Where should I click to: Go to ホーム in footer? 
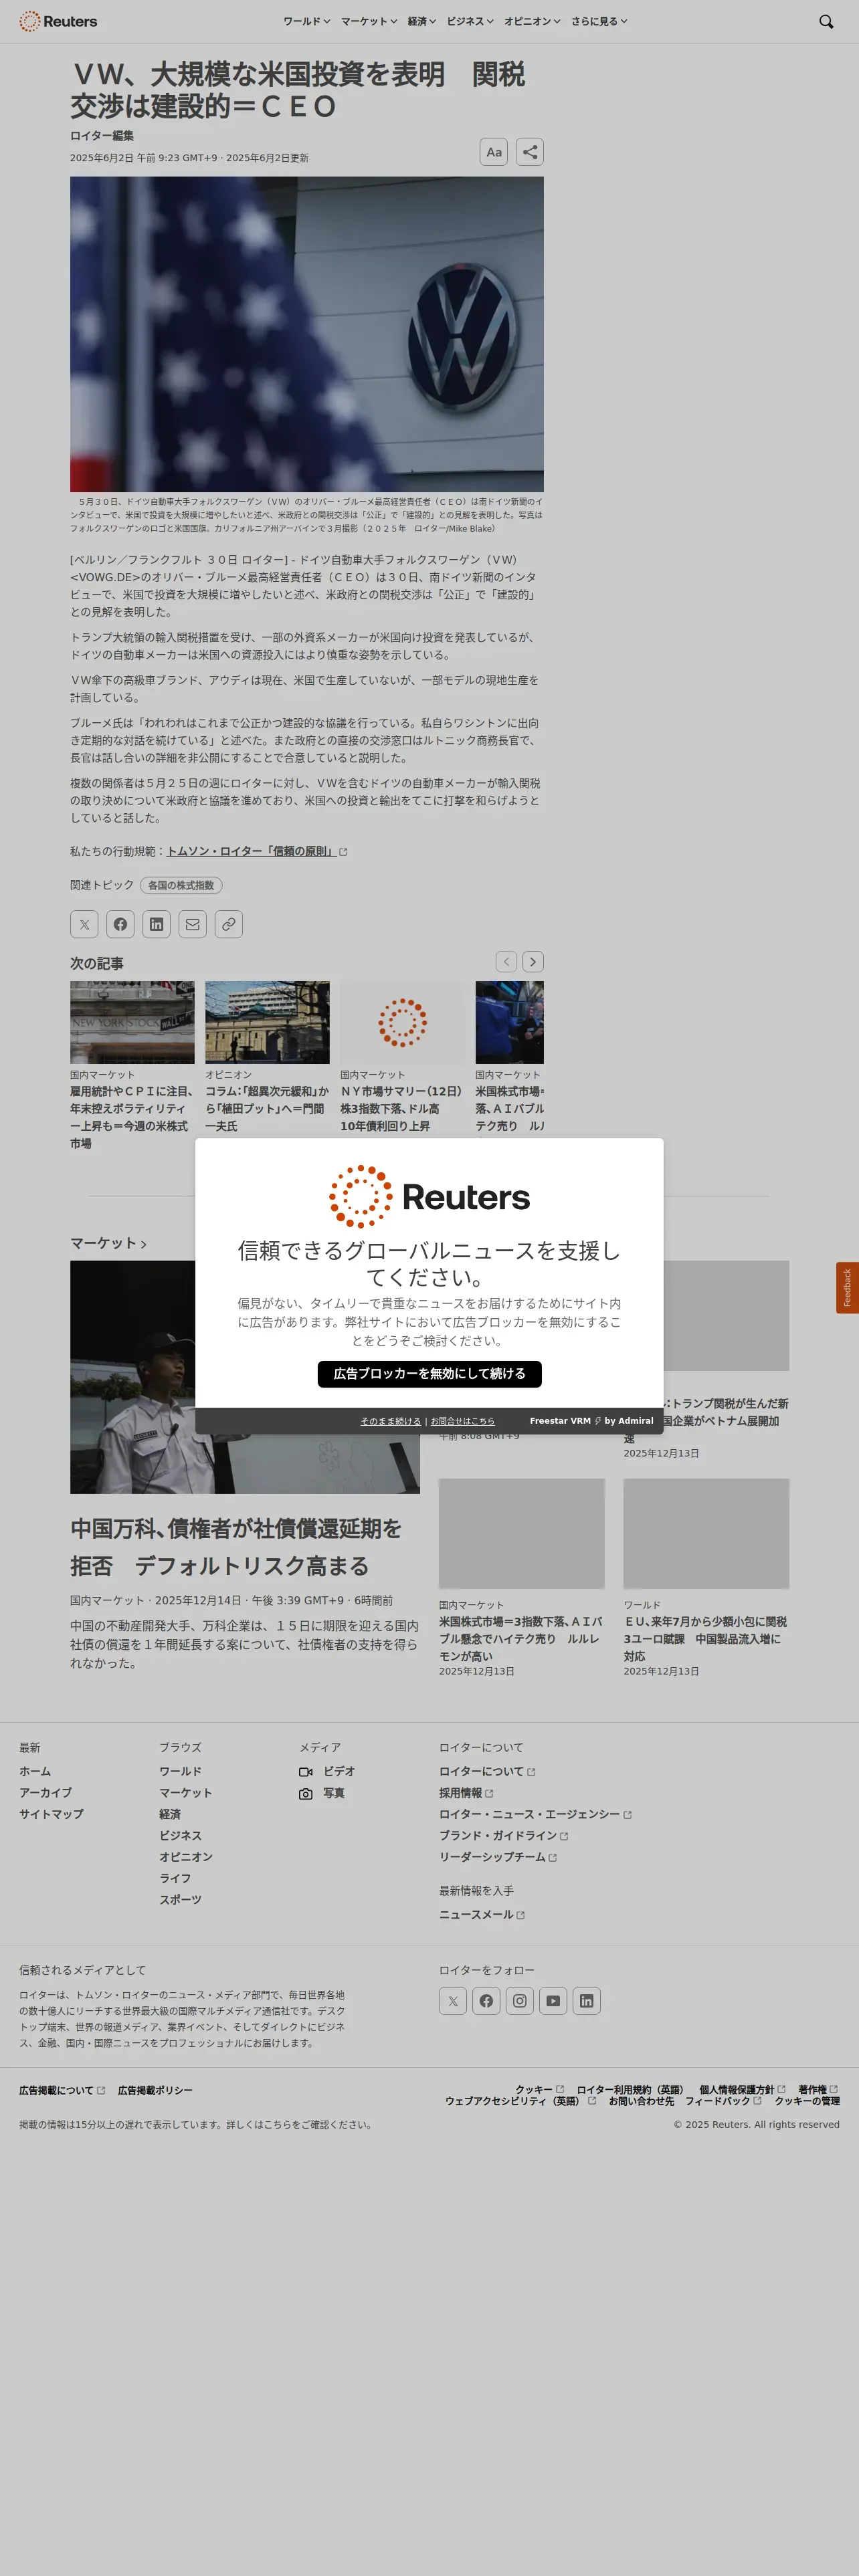click(x=35, y=1771)
